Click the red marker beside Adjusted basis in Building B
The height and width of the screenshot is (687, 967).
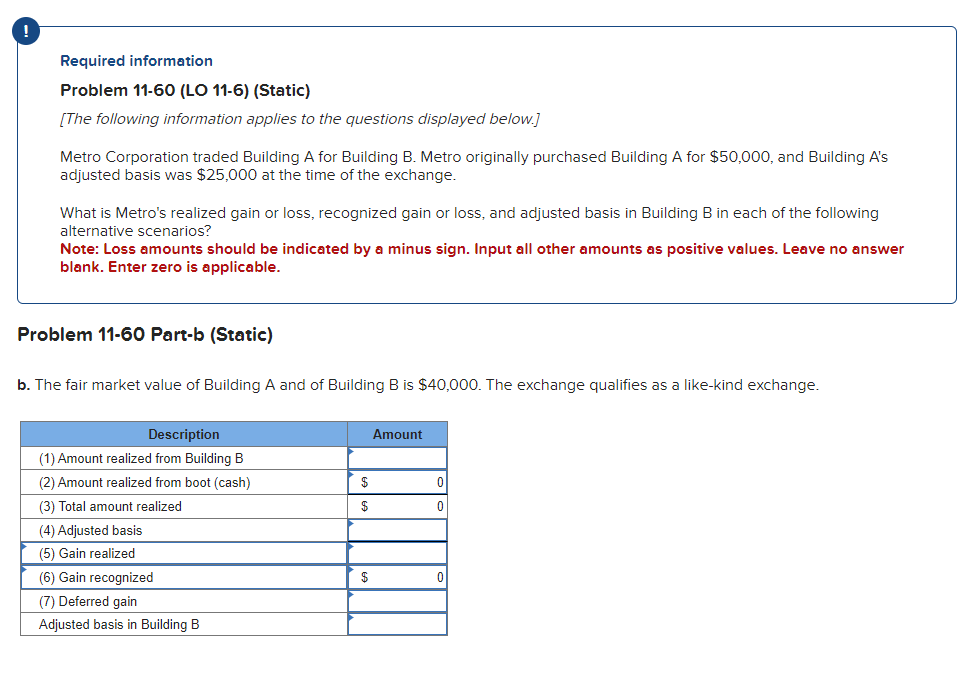click(x=351, y=618)
